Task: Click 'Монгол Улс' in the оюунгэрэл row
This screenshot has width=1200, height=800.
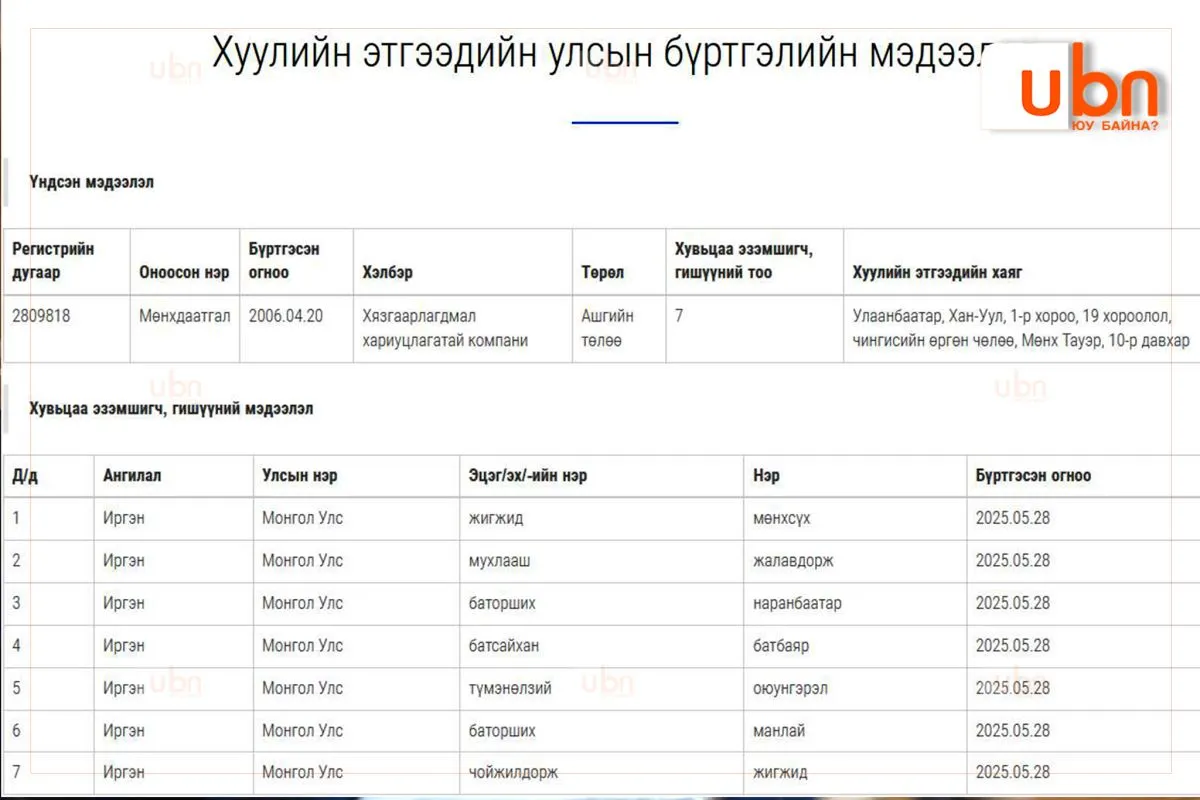Action: 302,688
